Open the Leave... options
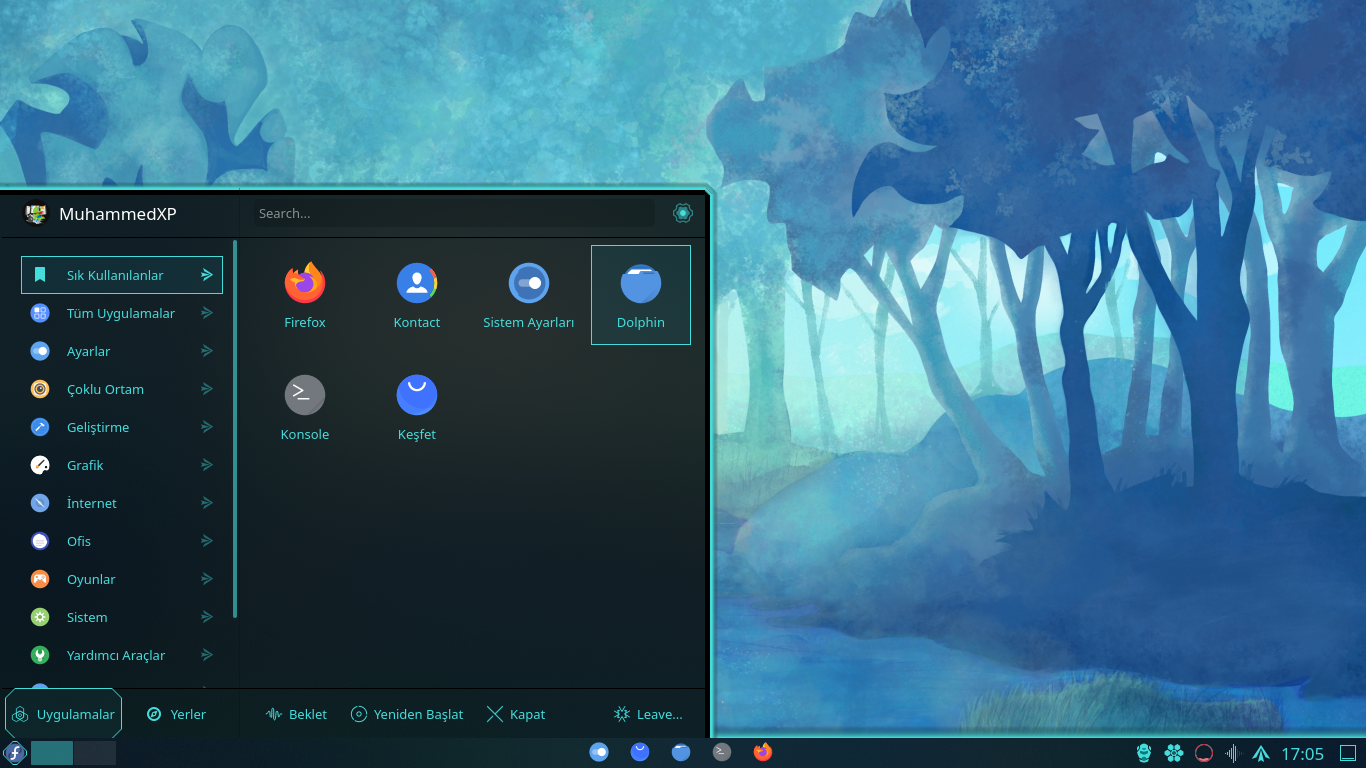1366x768 pixels. point(648,714)
